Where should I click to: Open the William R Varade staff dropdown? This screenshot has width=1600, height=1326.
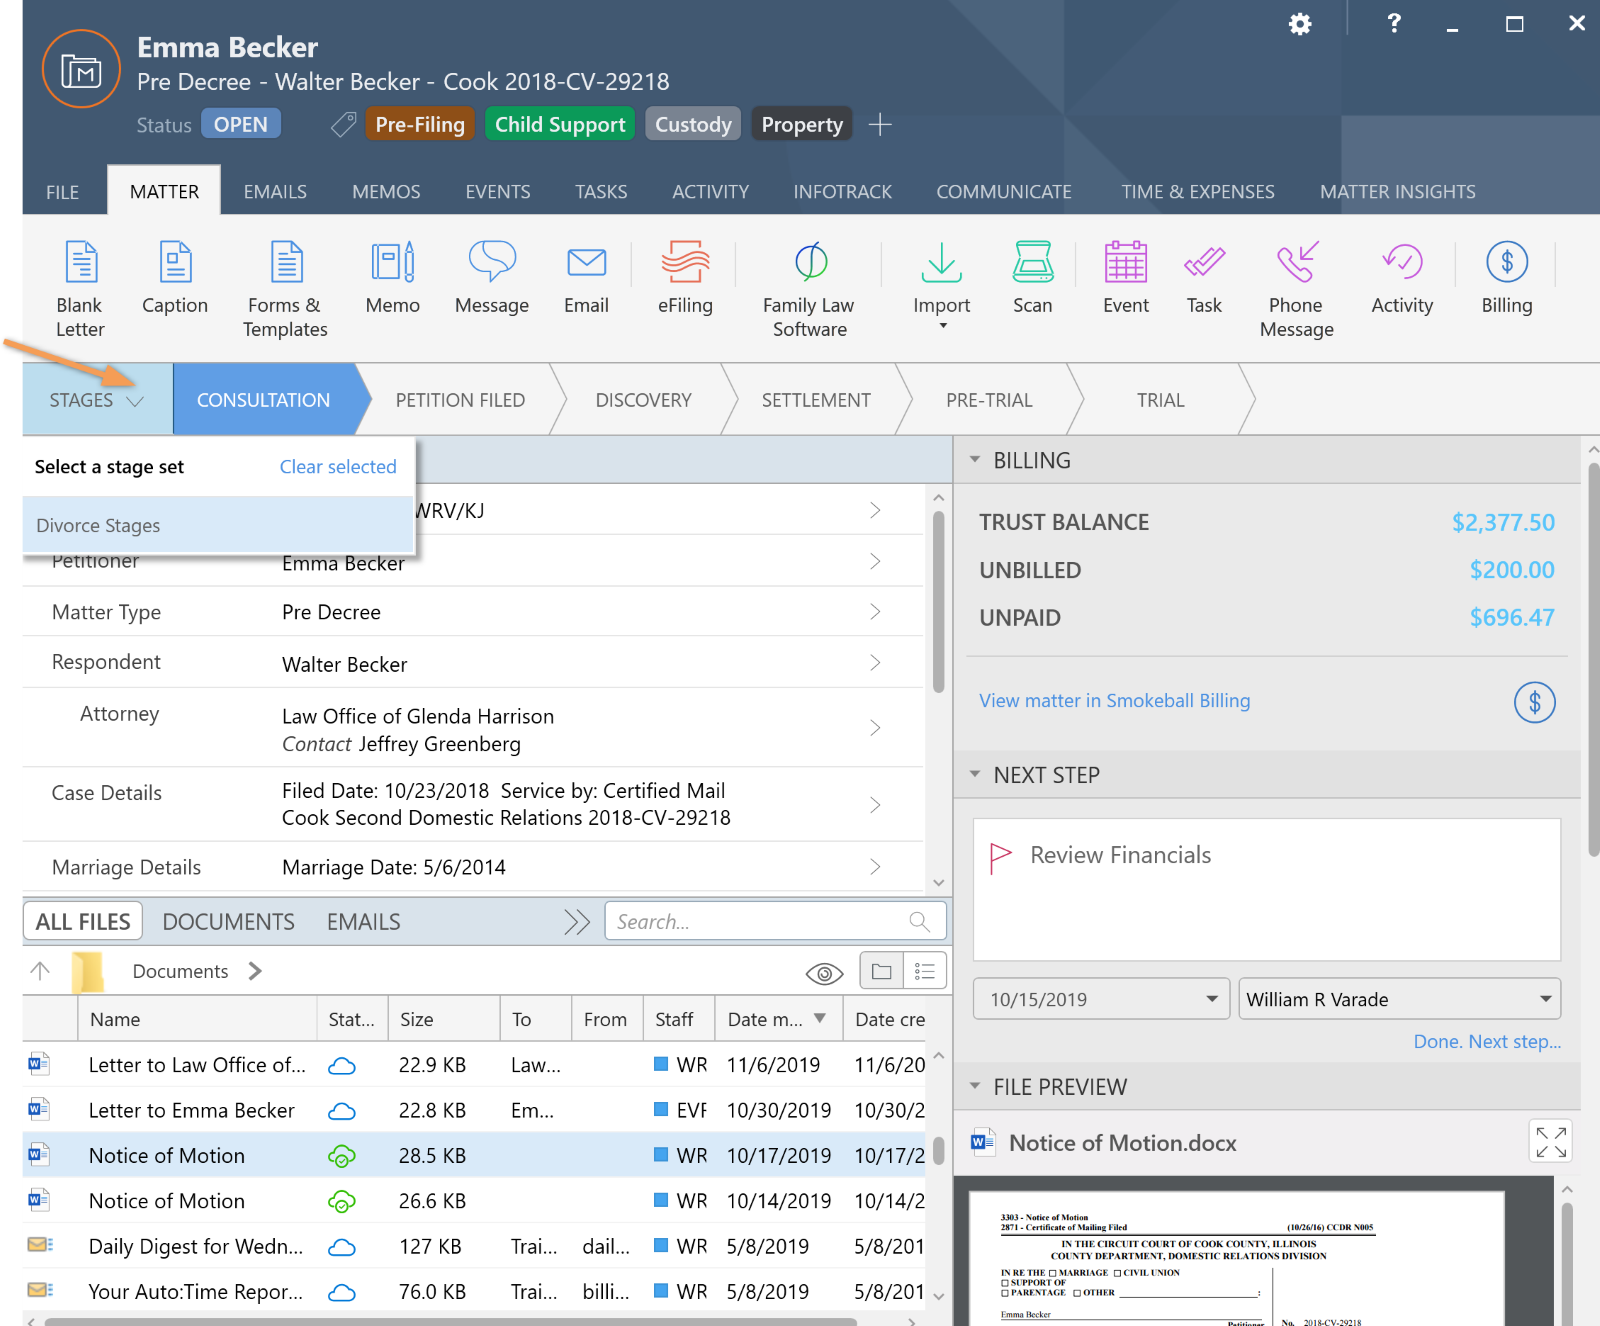(x=1399, y=999)
